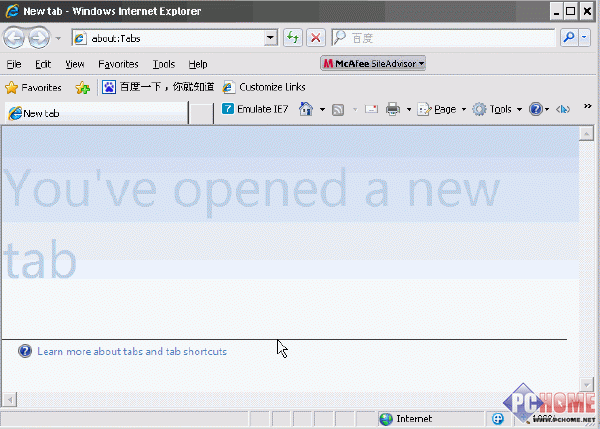Select the New tab tab
600x429 pixels.
click(96, 113)
